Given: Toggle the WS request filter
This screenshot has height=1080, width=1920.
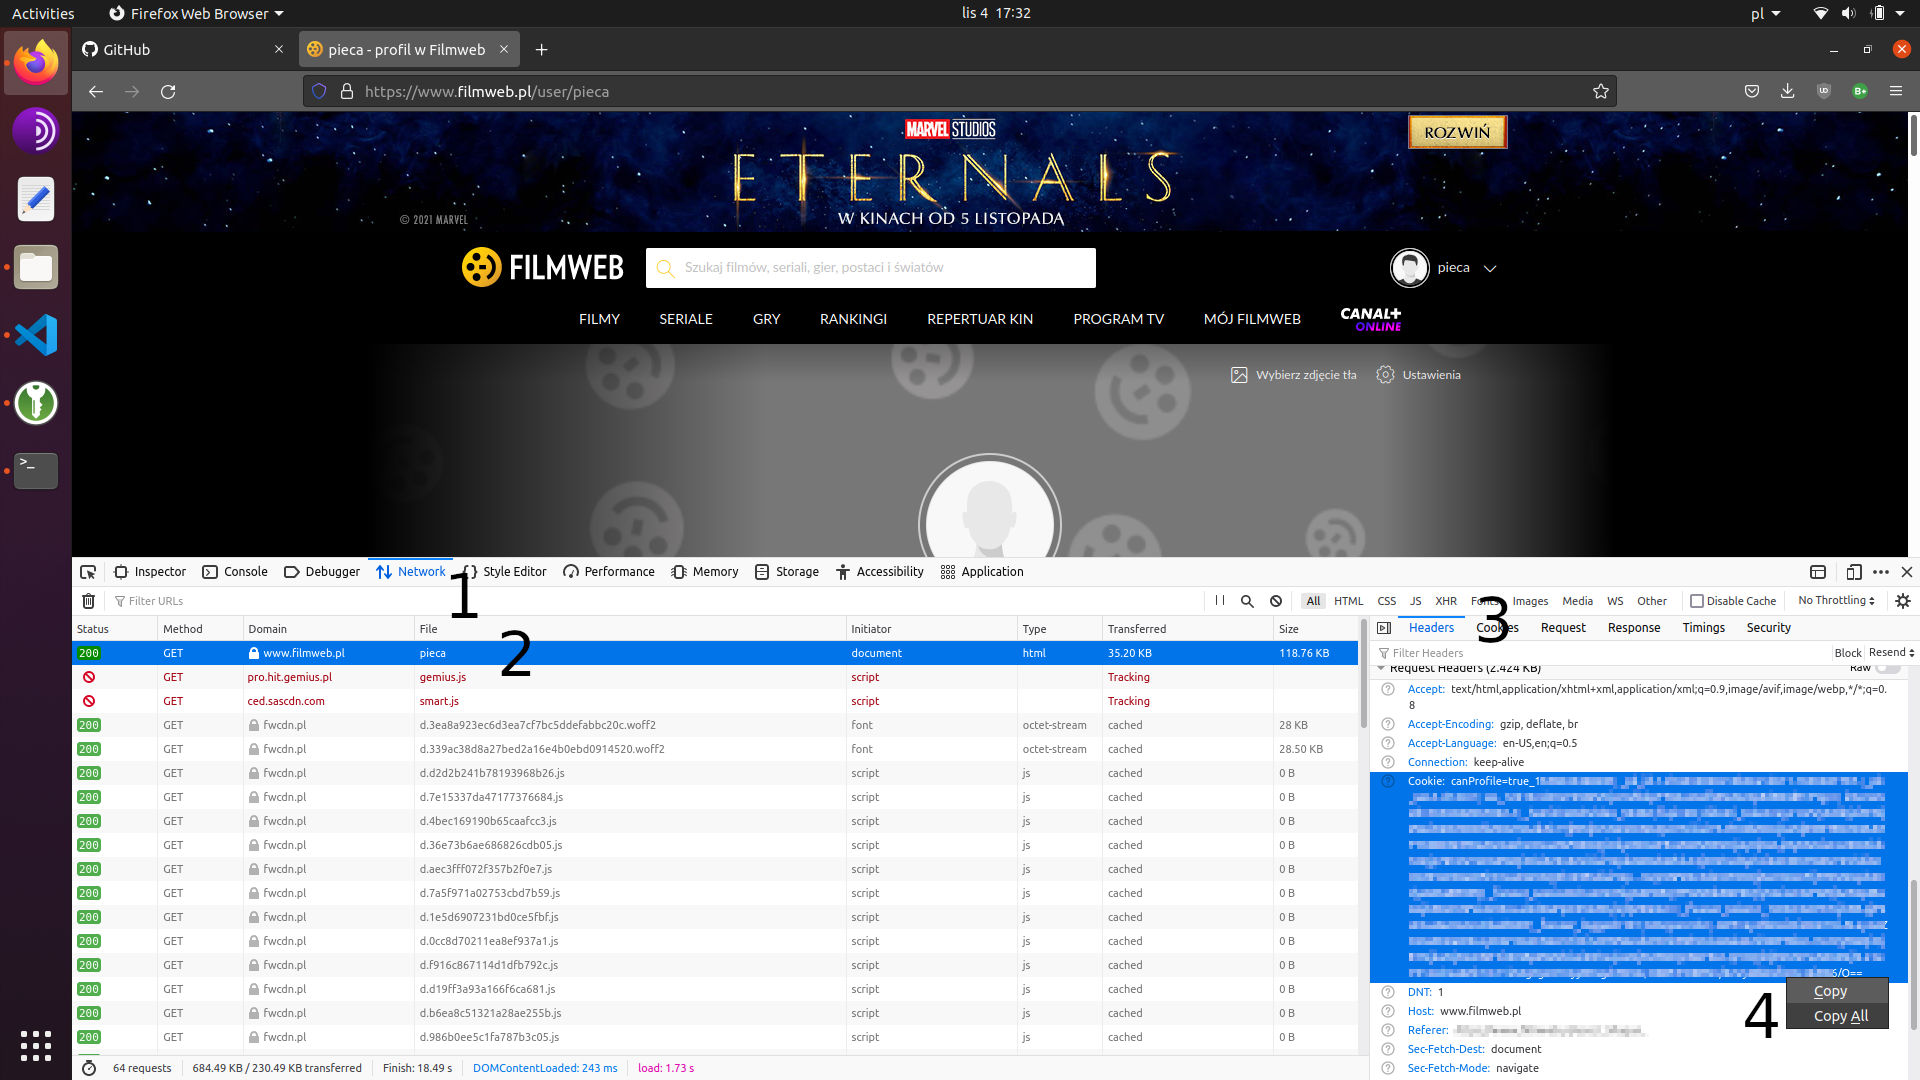Looking at the screenshot, I should coord(1615,601).
